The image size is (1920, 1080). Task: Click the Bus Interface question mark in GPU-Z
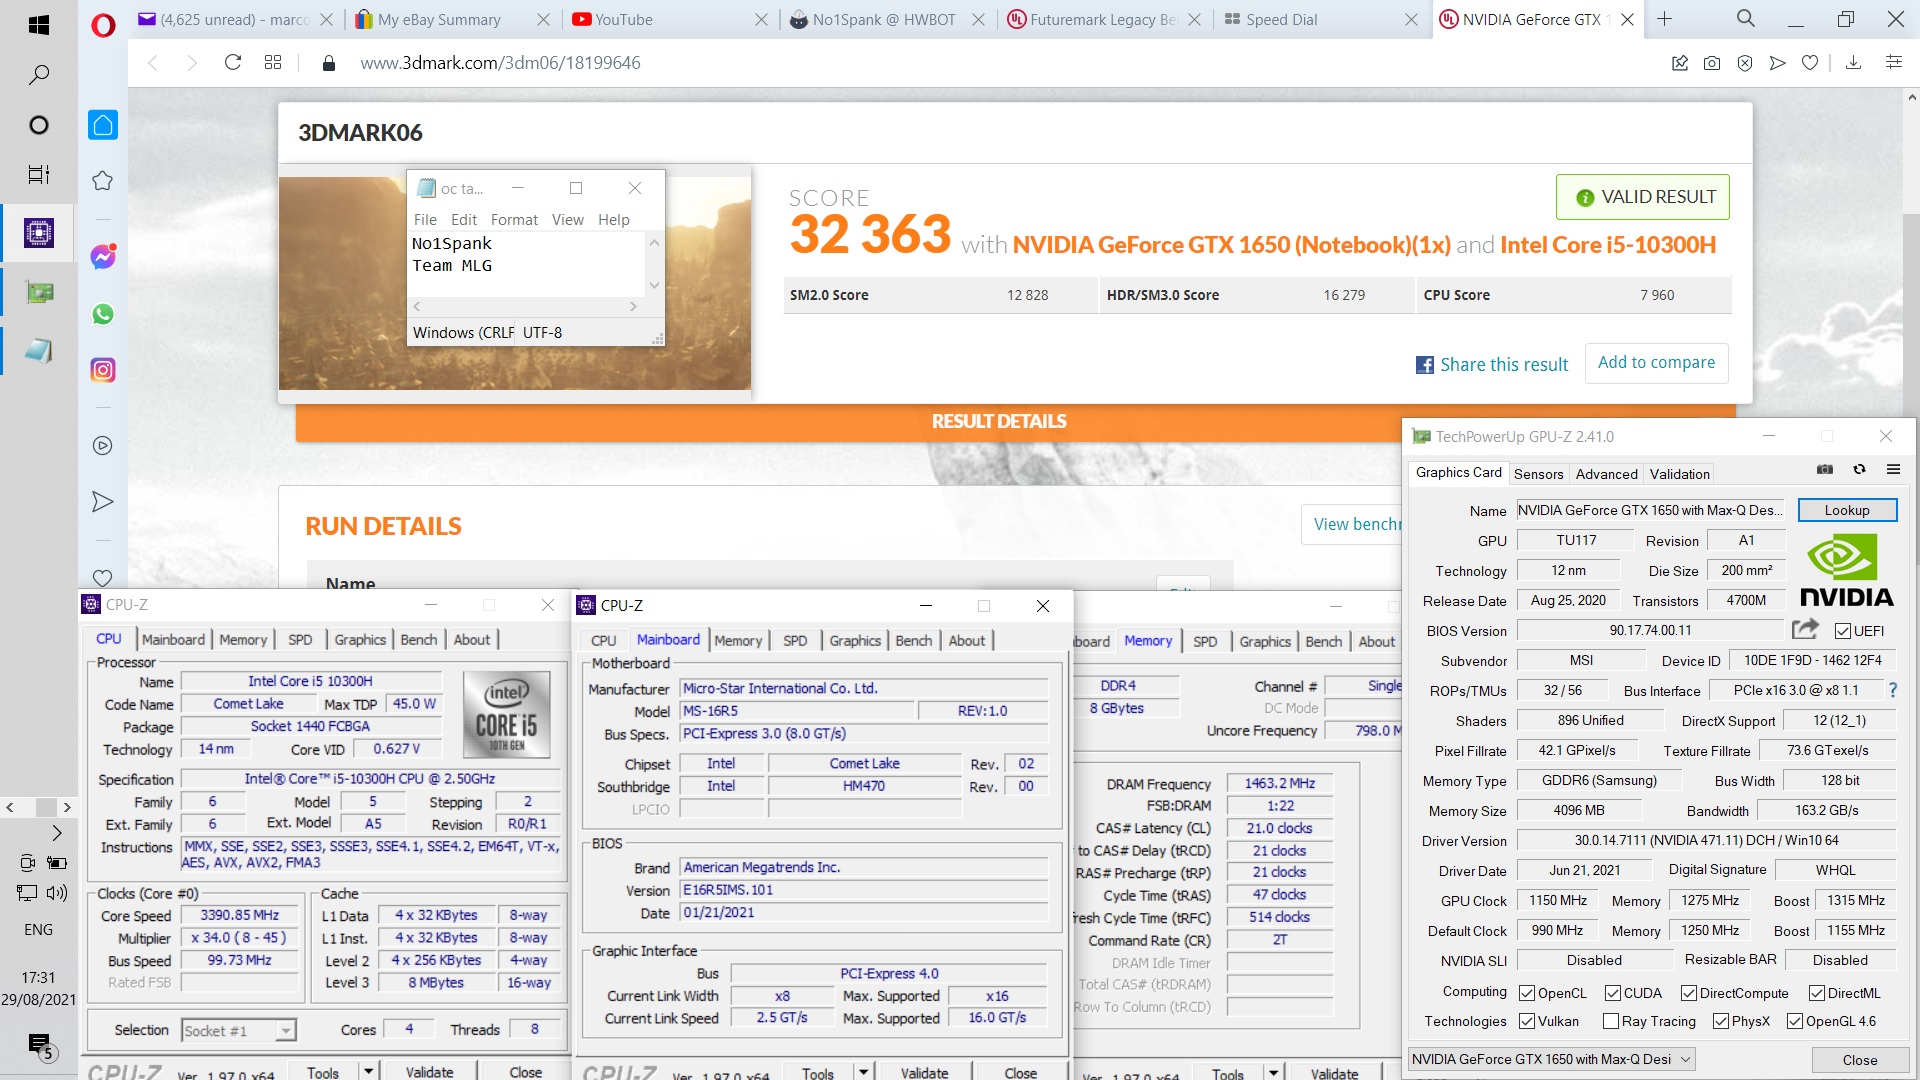point(1892,690)
